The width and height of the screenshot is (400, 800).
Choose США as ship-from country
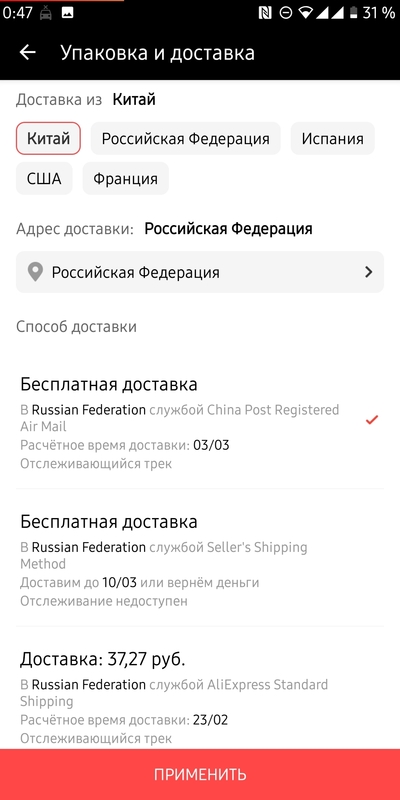click(44, 179)
